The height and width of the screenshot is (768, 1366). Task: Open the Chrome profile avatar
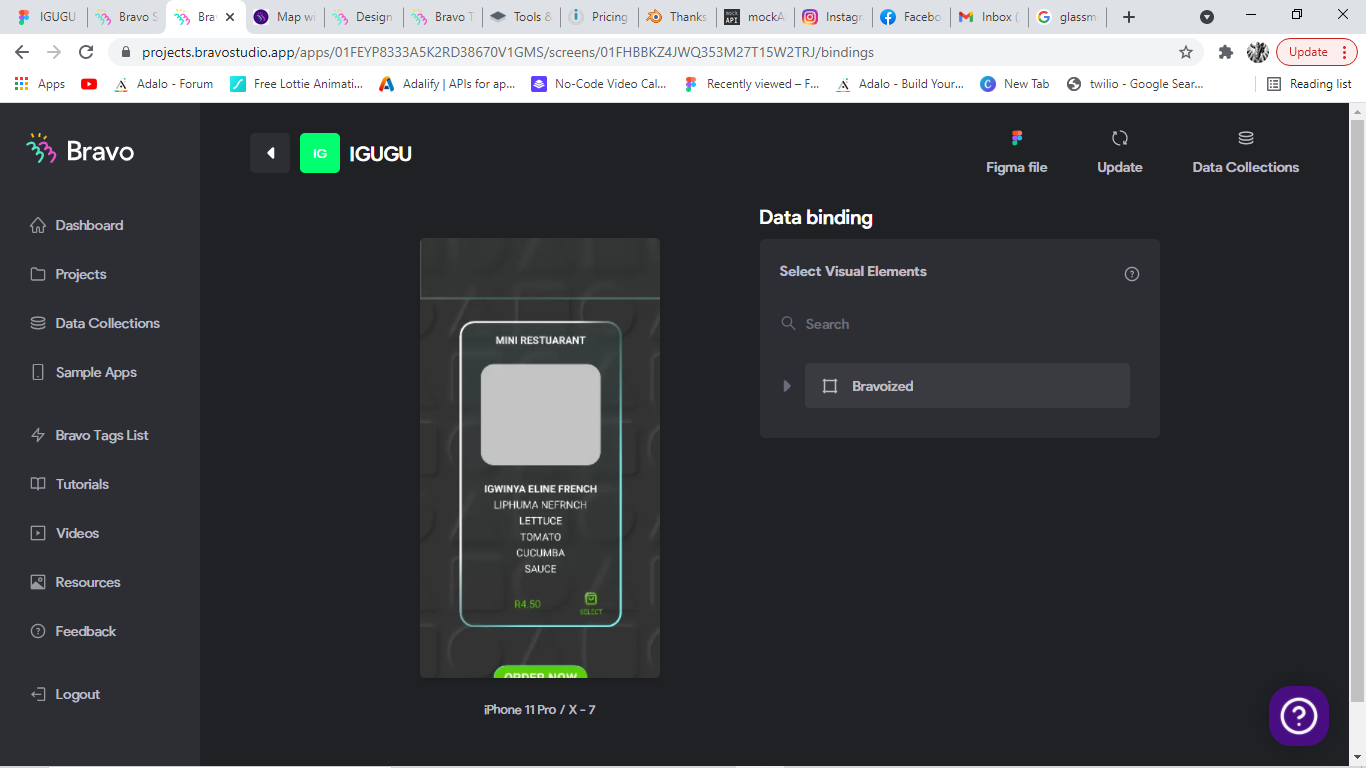click(1258, 52)
